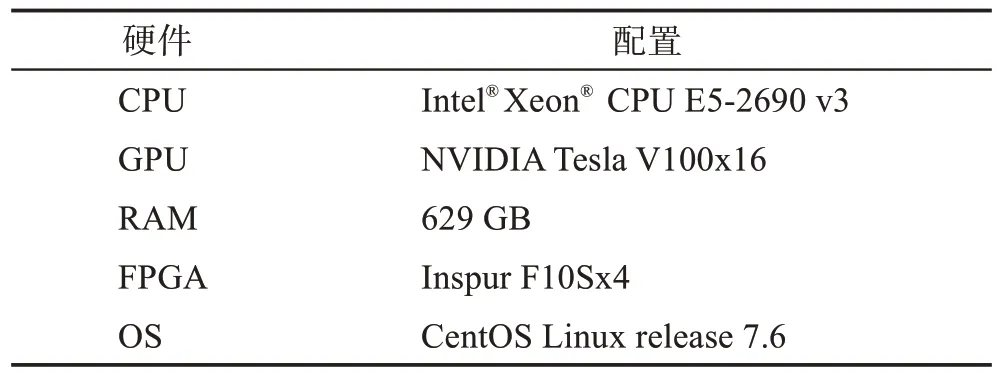Select the GPU row label
Viewport: 998px width, 376px height.
click(x=152, y=160)
